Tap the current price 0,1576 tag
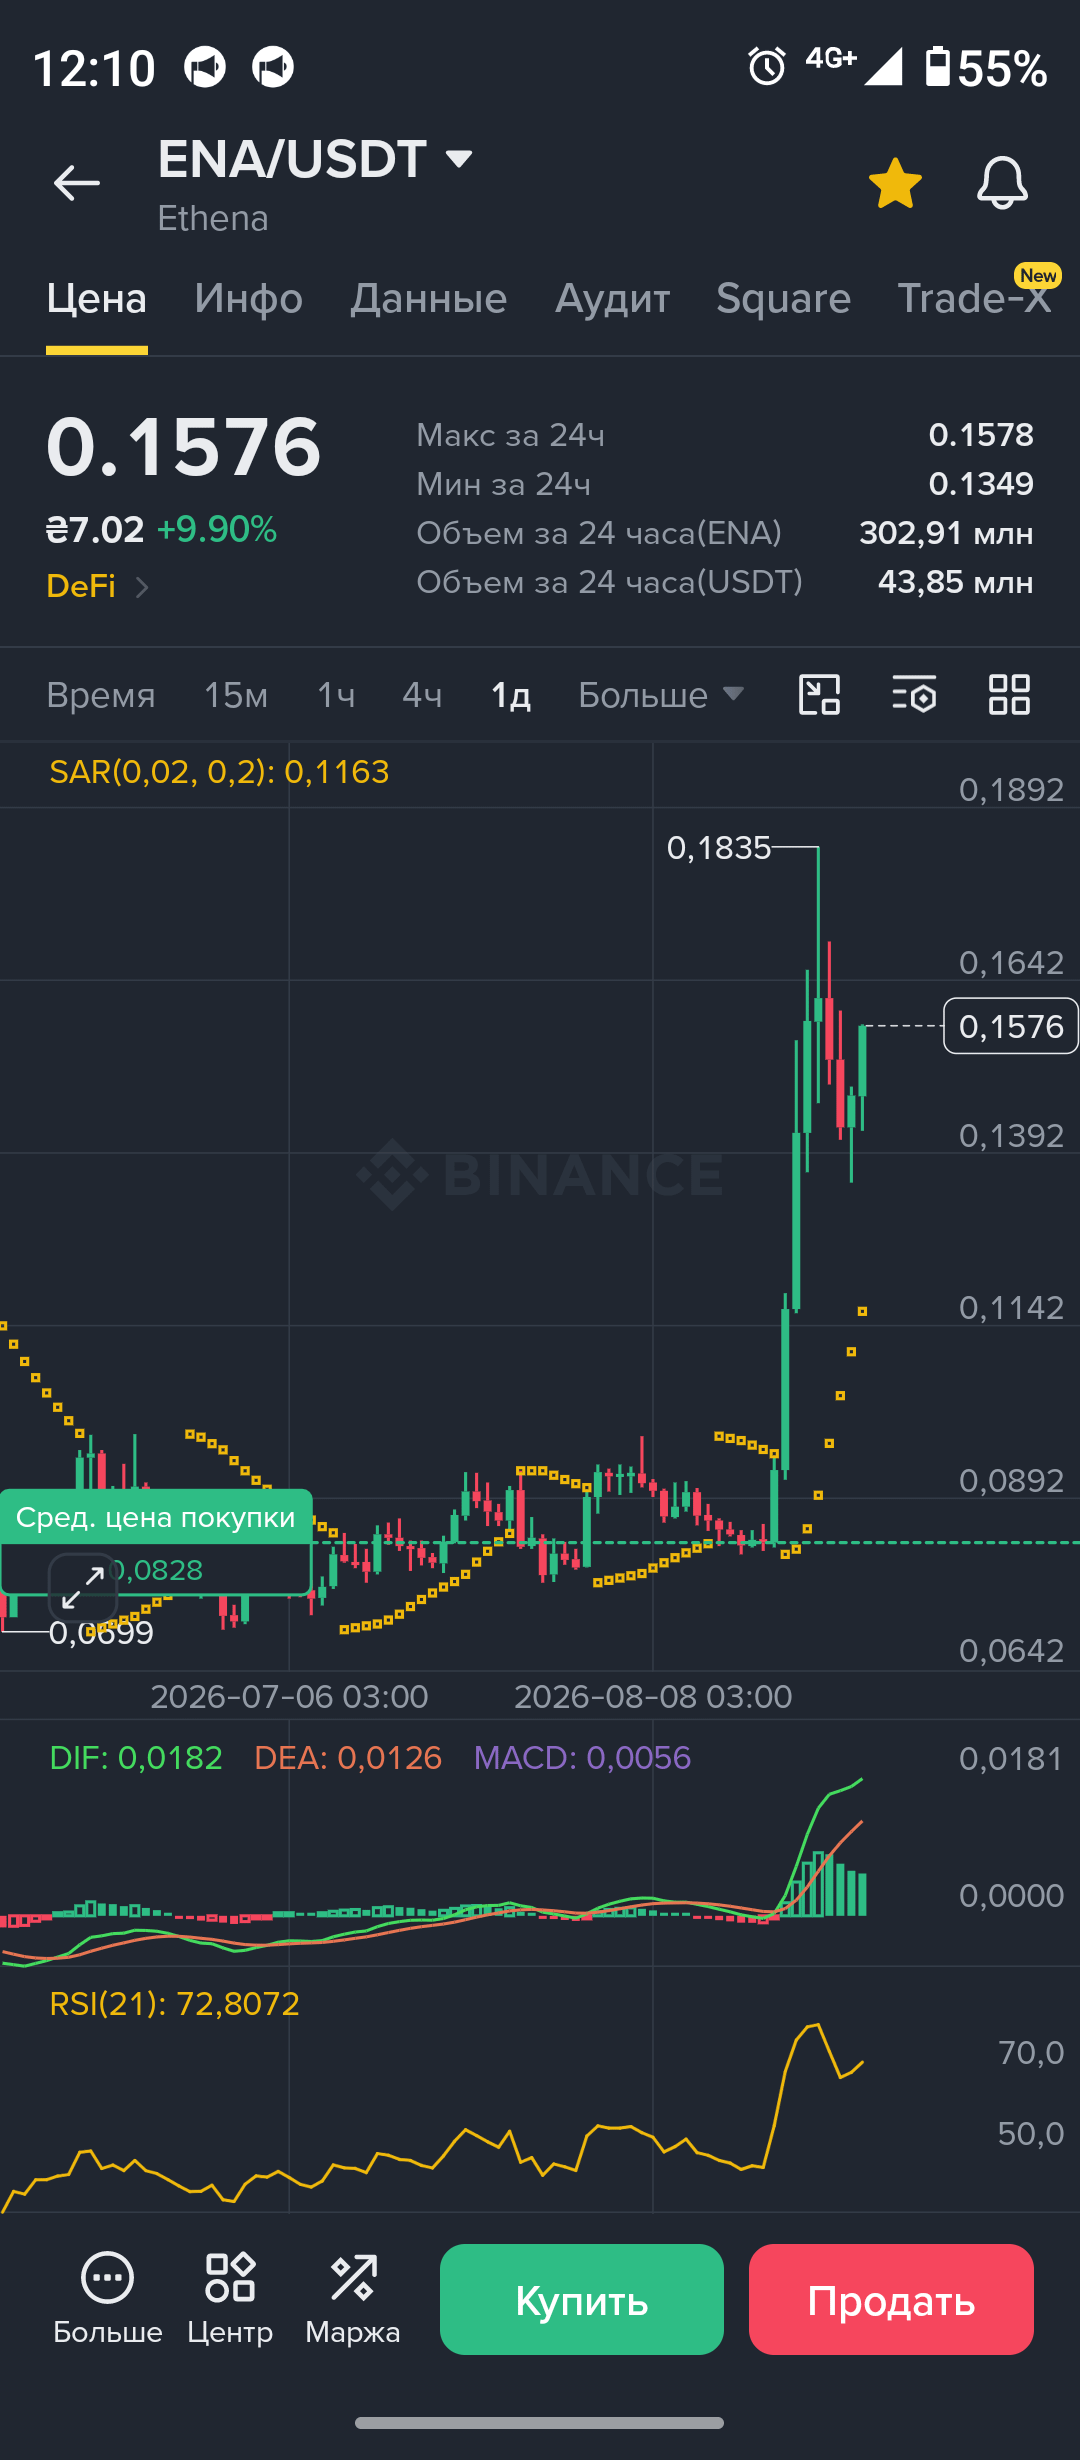 pos(1011,1026)
